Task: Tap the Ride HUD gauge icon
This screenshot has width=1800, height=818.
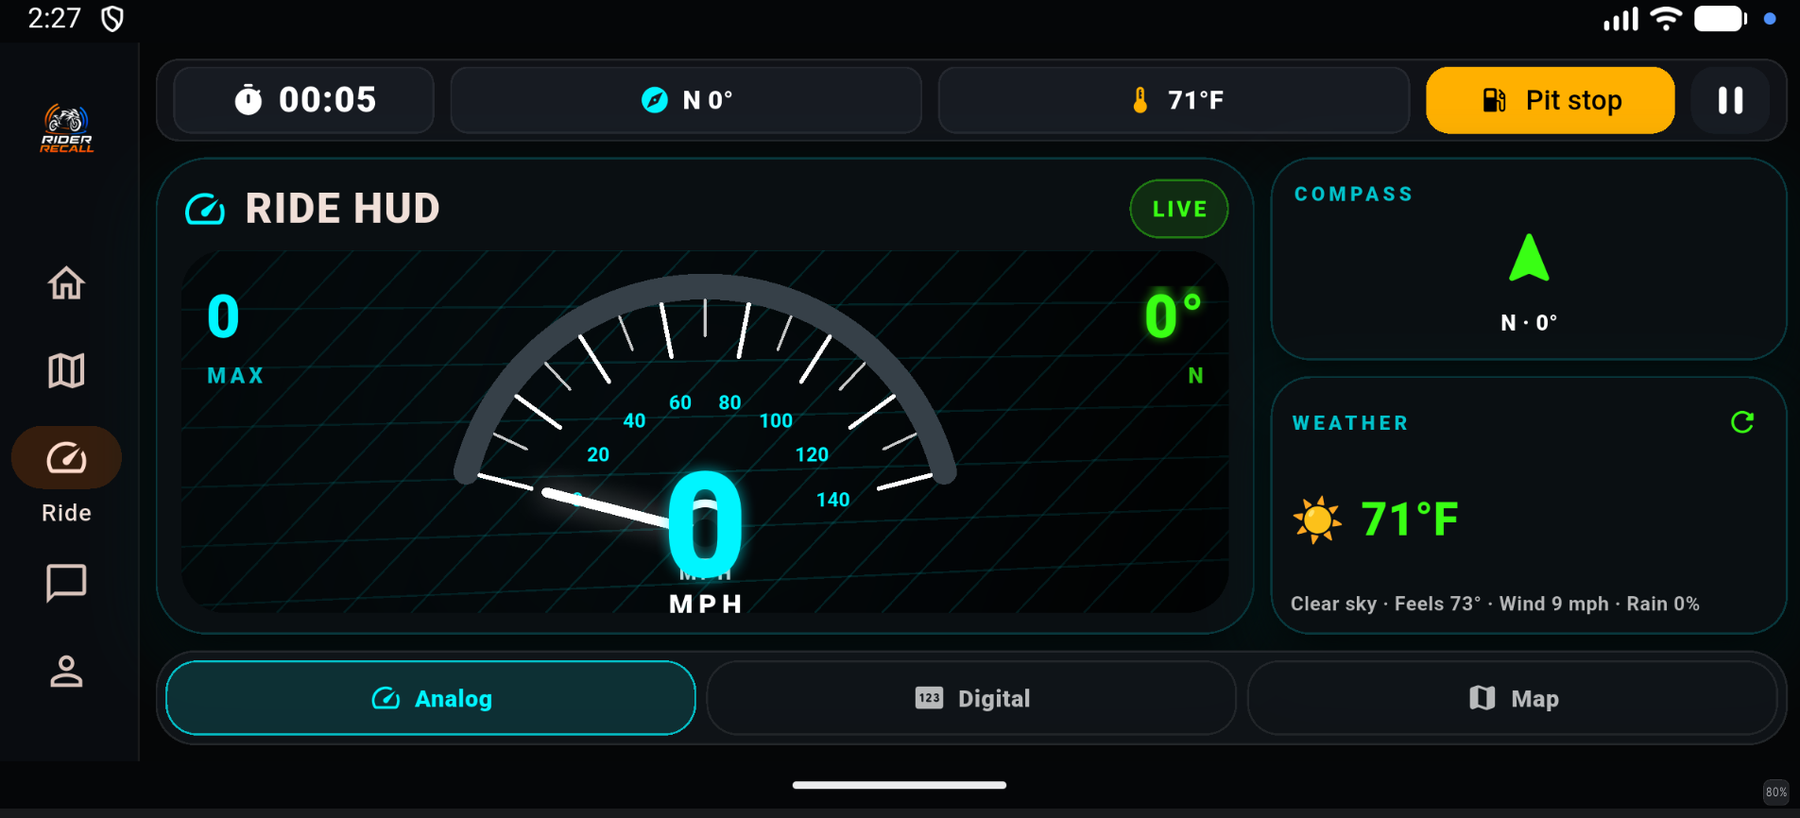Action: point(205,209)
